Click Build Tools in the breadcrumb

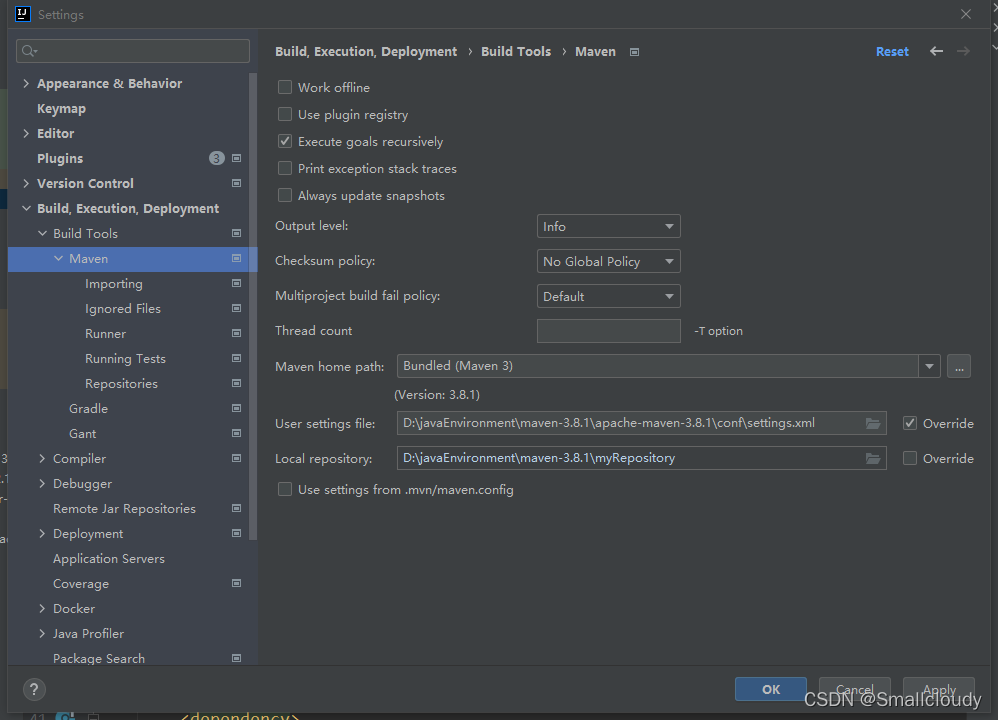(x=516, y=50)
